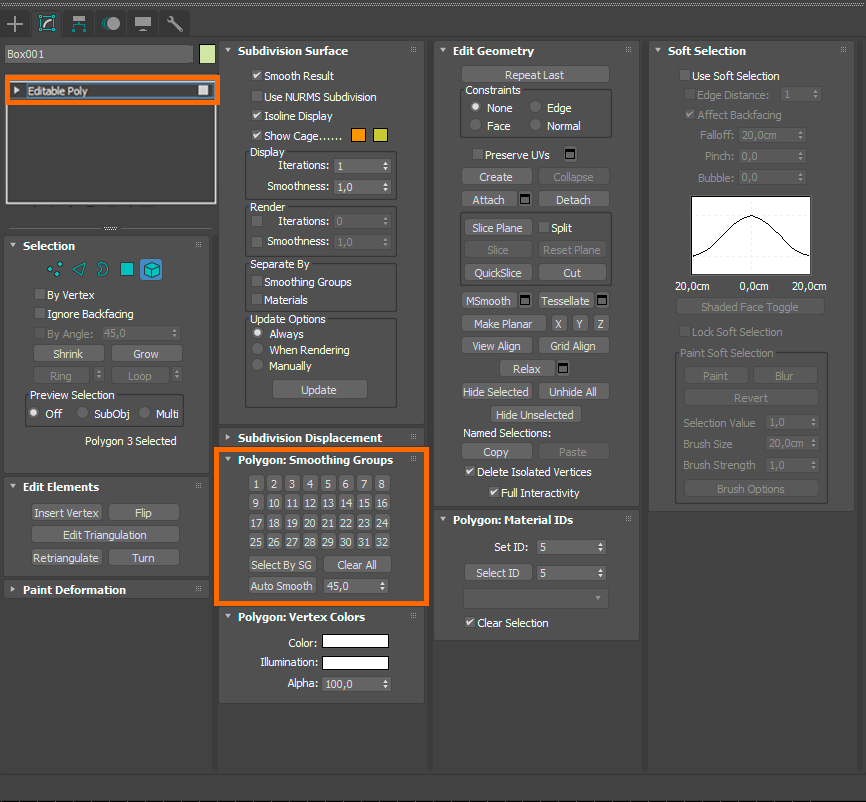Open the vertex Color swatch
Image resolution: width=866 pixels, height=802 pixels.
point(355,642)
